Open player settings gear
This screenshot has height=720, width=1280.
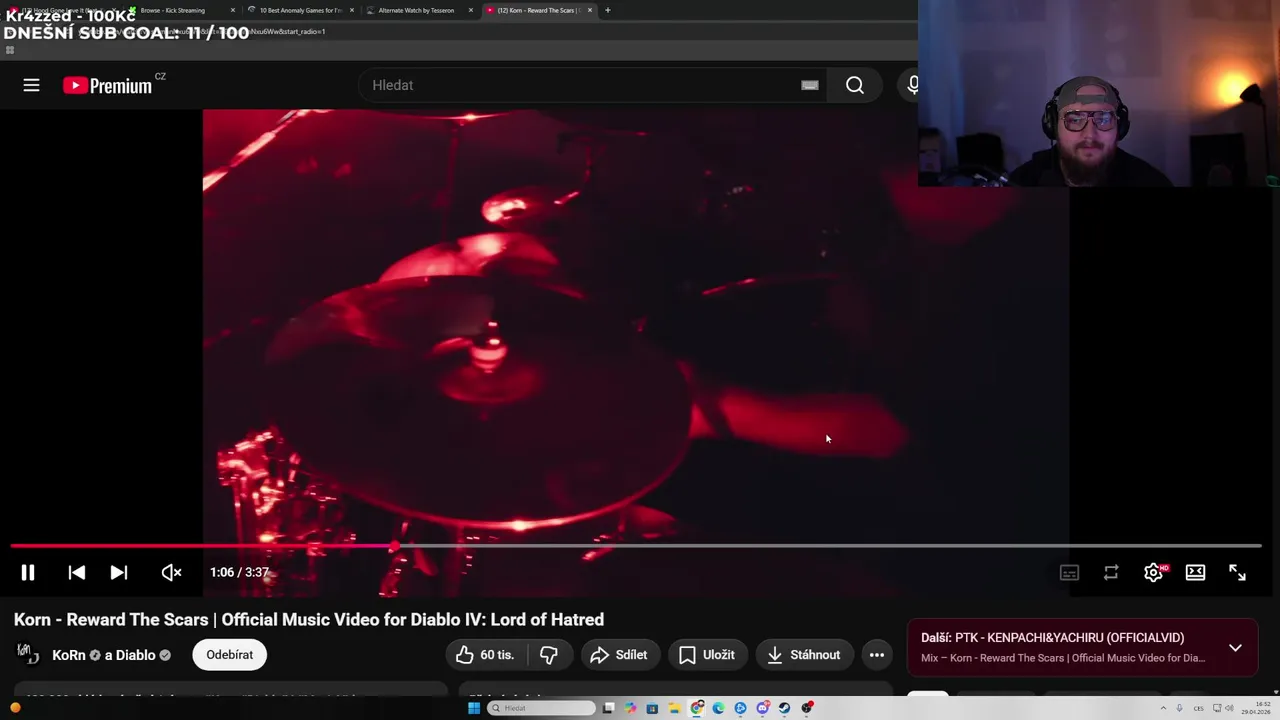1153,572
